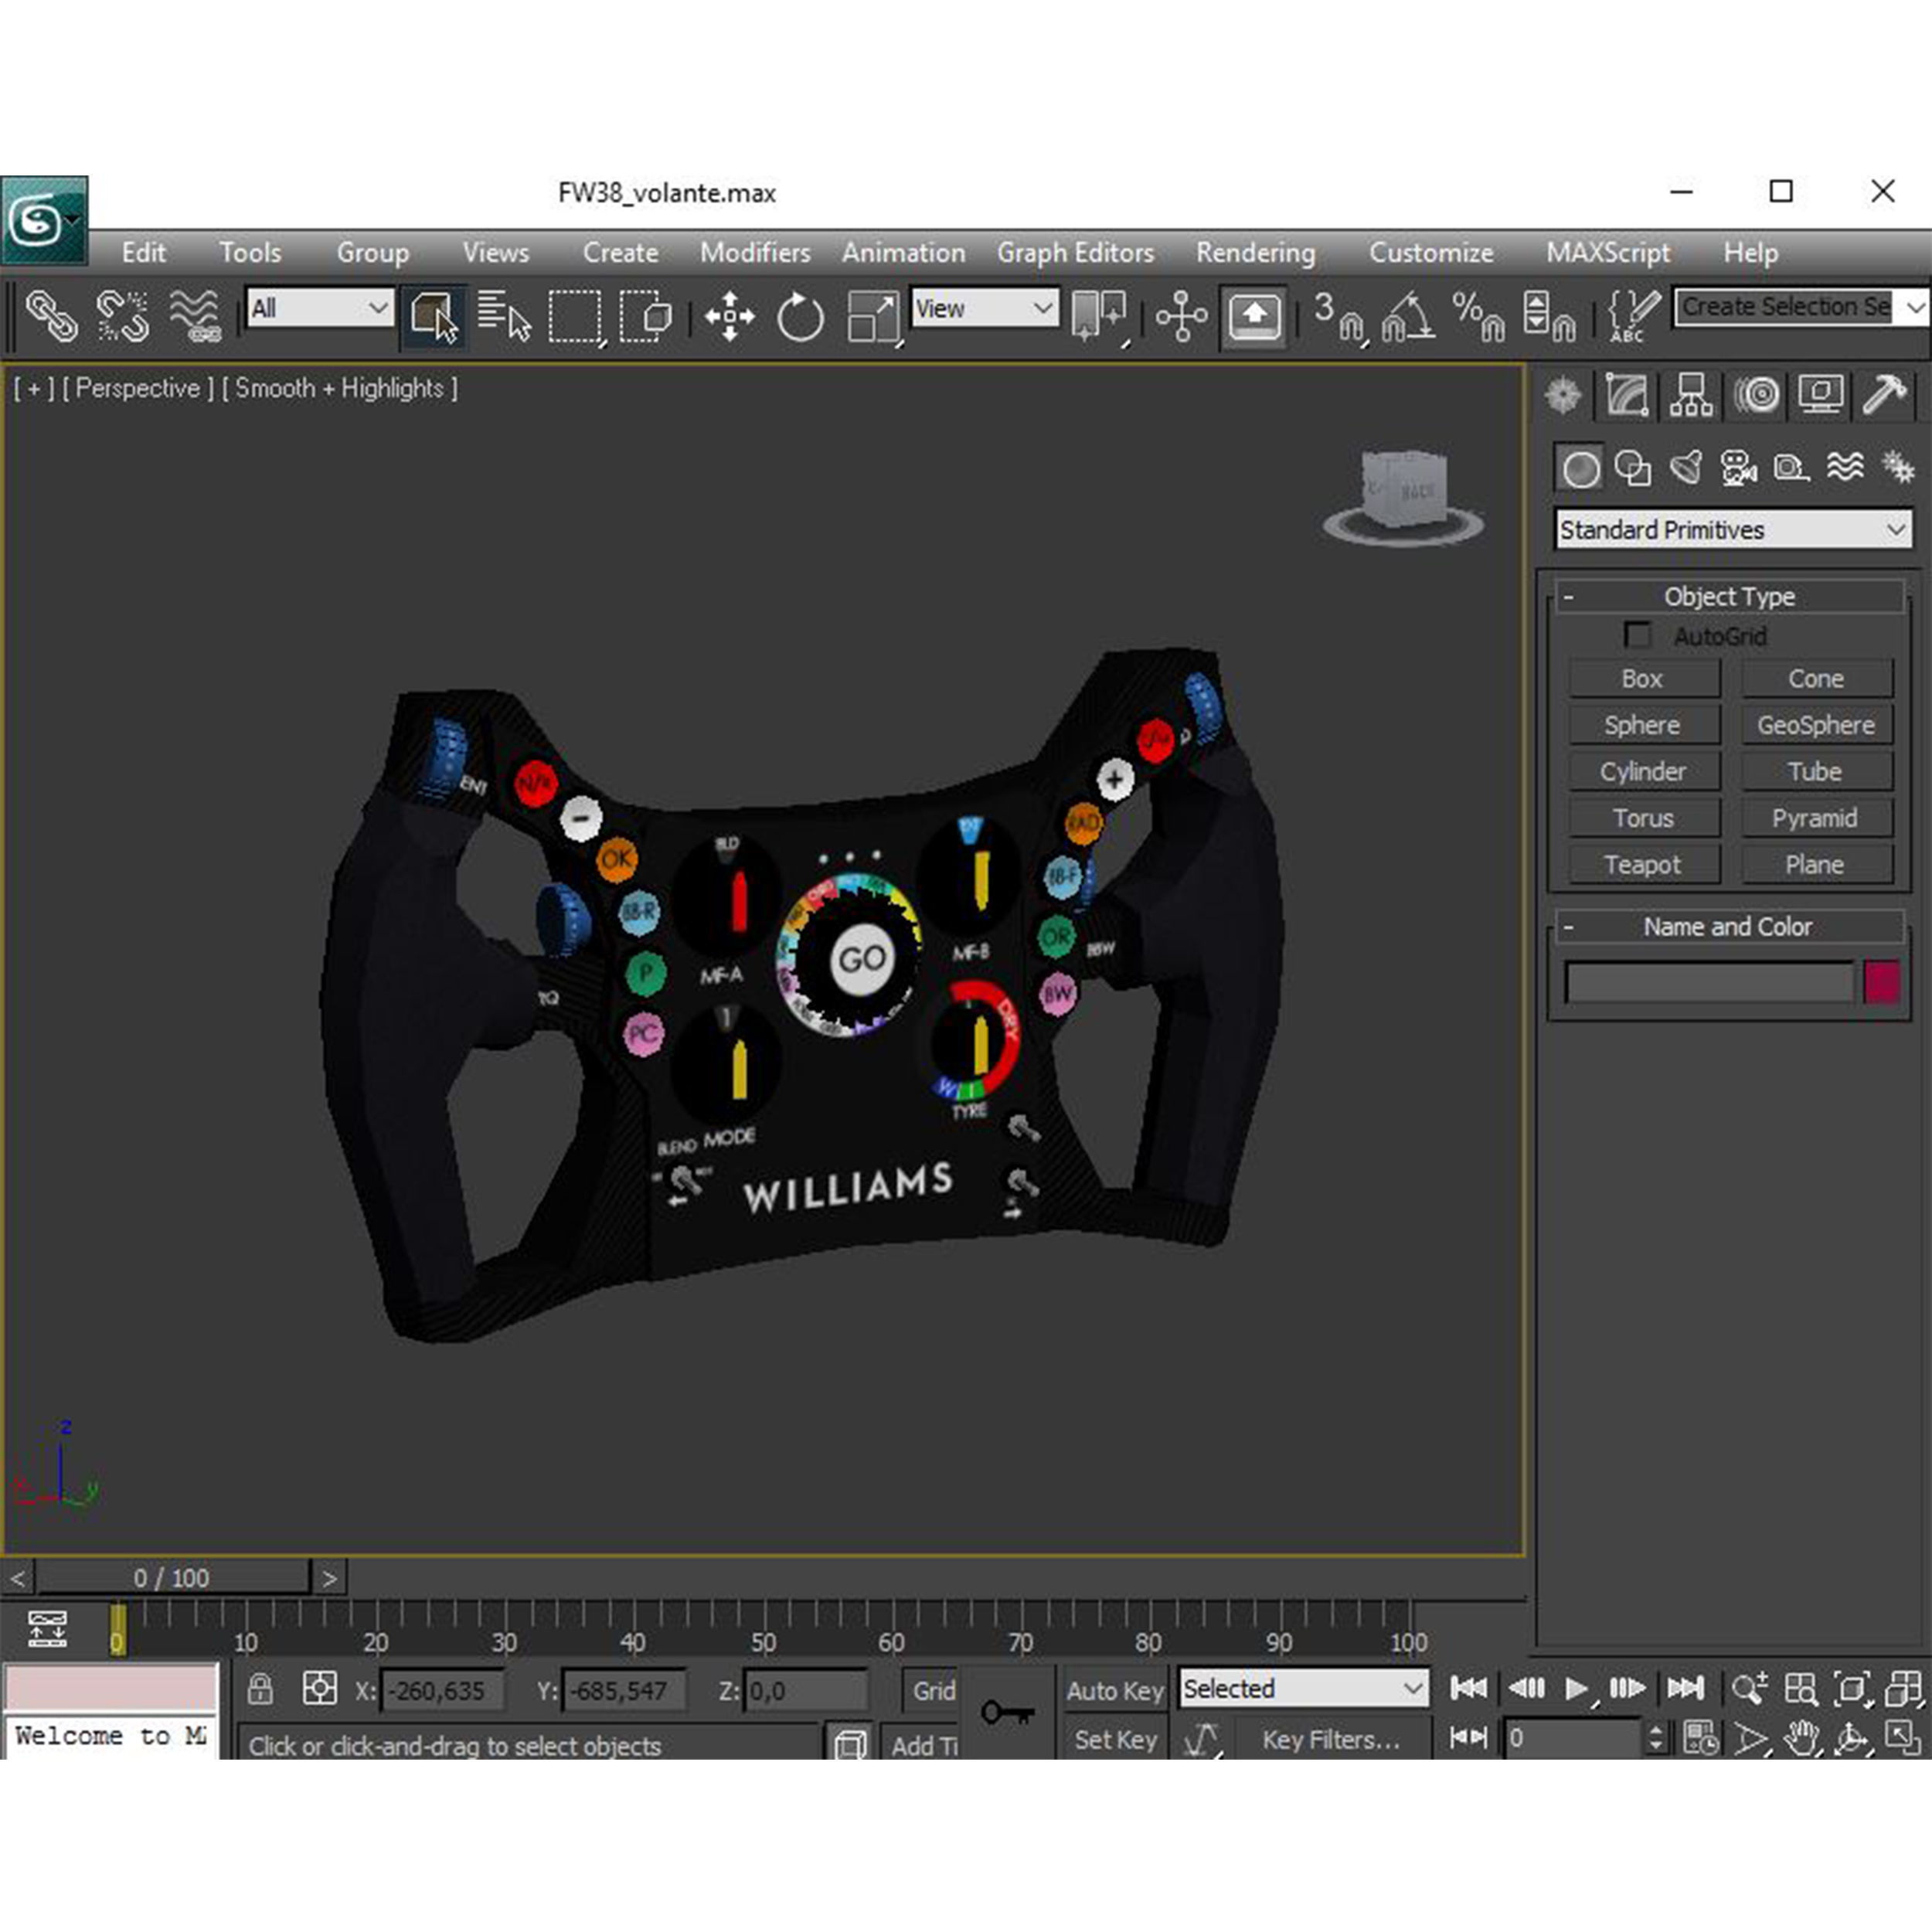Viewport: 1932px width, 1932px height.
Task: Toggle Angle Snap button
Action: [1408, 317]
